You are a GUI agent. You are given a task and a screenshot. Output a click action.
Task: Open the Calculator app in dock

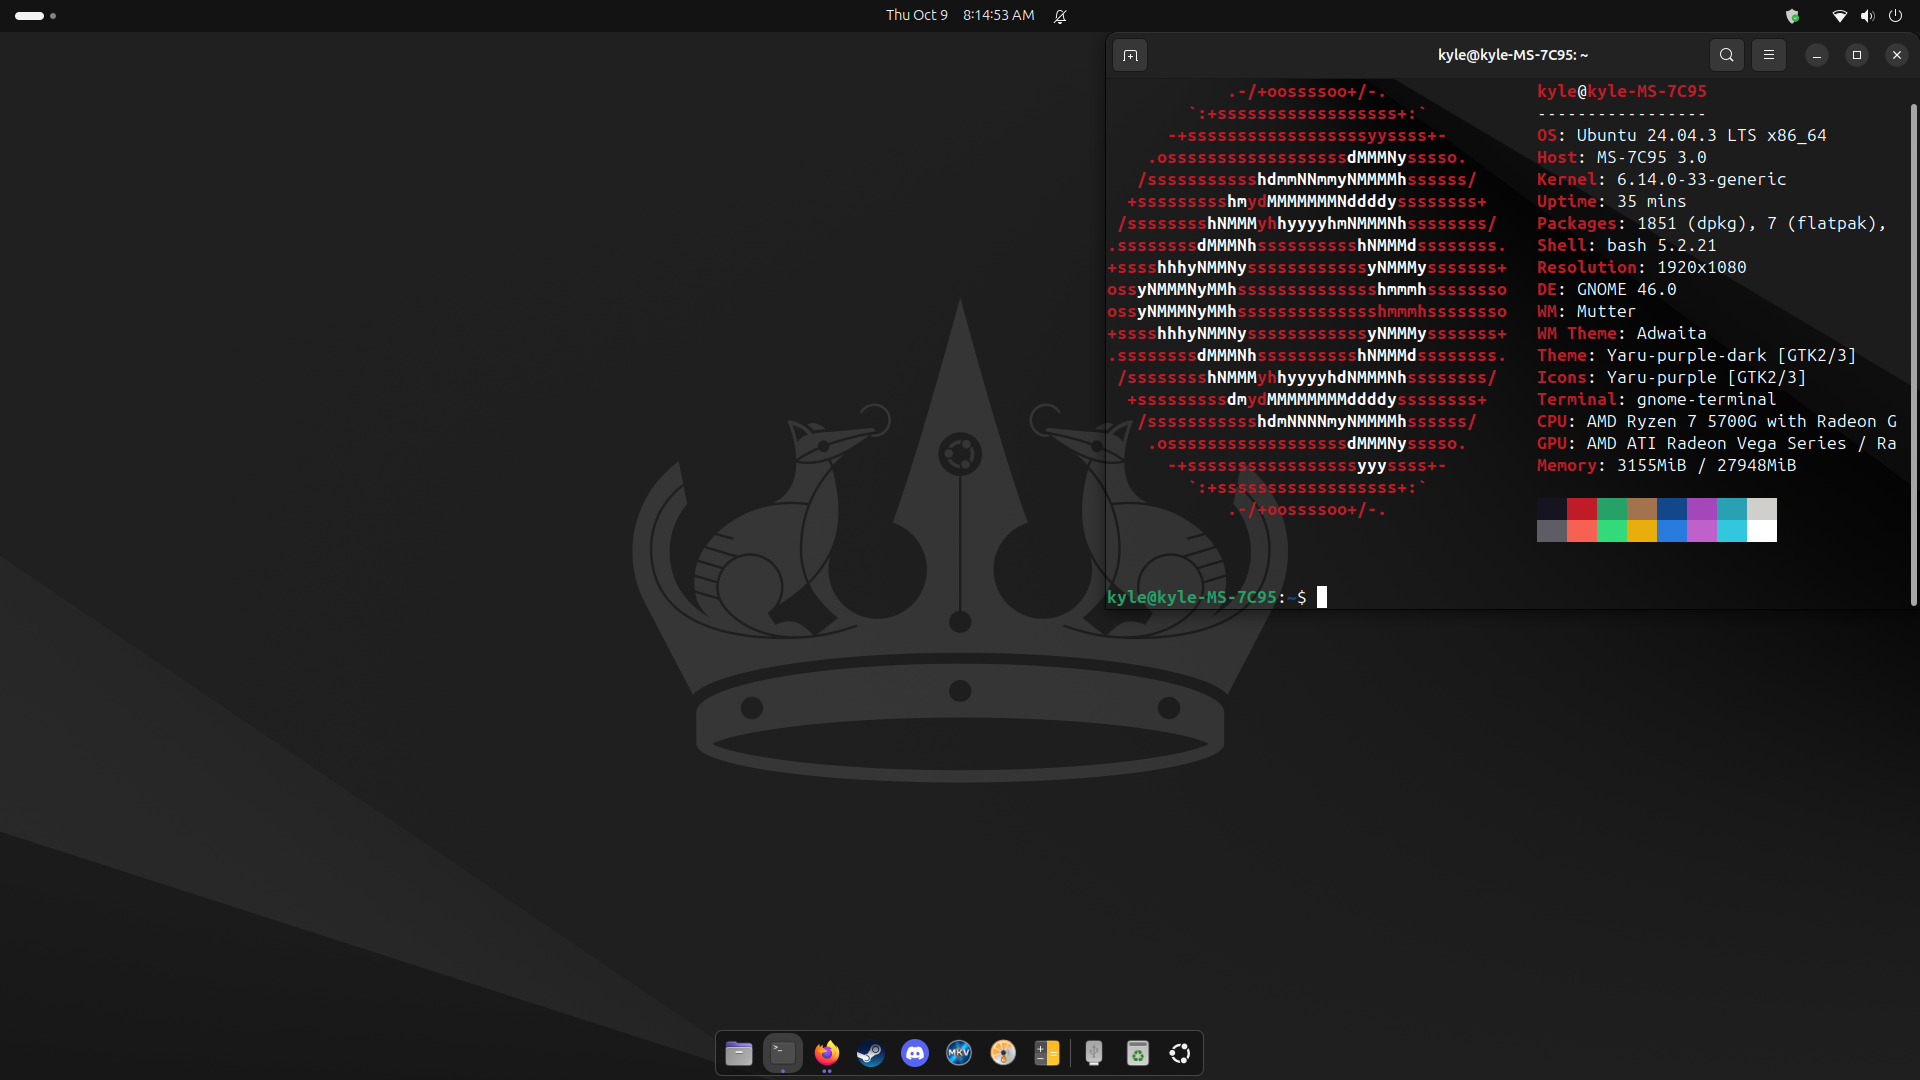tap(1046, 1053)
